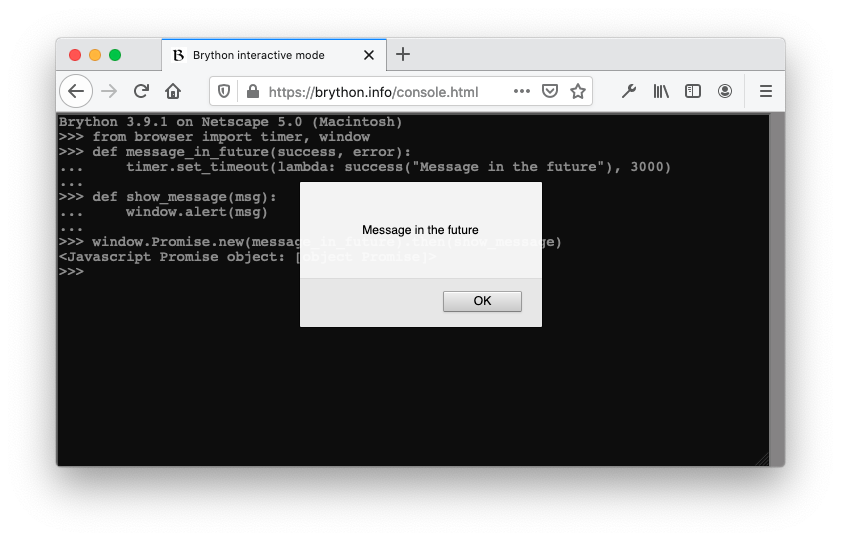Save page to Pocket
Viewport: 841px width, 541px height.
tap(550, 91)
